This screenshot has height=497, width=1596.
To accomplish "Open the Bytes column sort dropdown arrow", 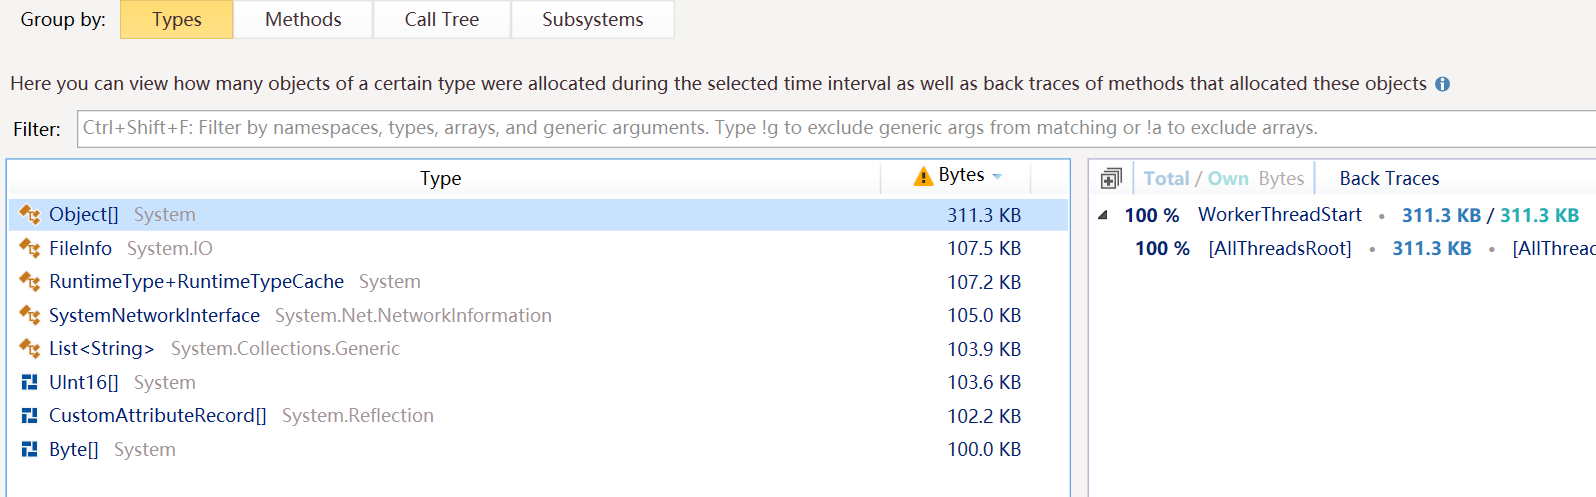I will point(997,176).
